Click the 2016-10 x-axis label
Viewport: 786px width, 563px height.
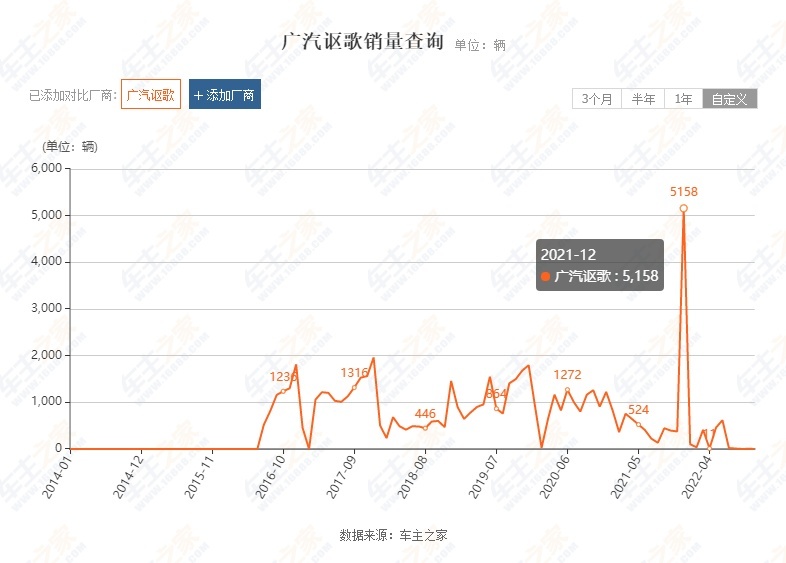271,476
